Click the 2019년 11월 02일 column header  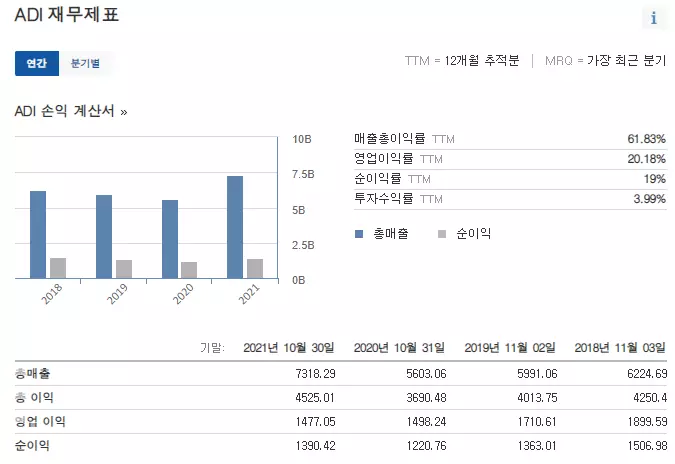coord(510,348)
